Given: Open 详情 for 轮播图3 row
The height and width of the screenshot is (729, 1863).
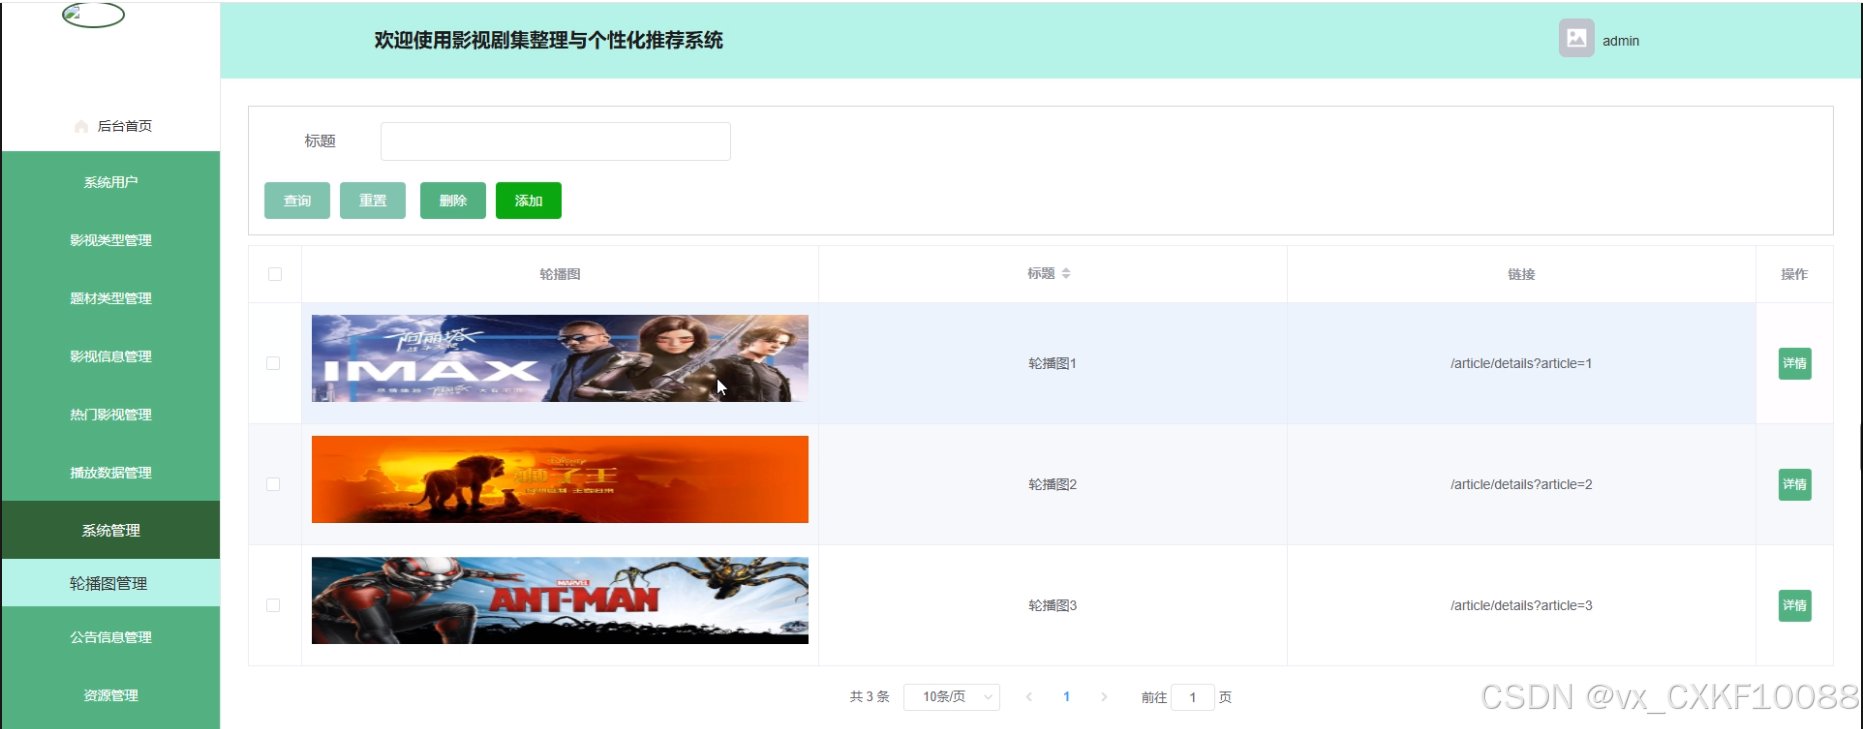Looking at the screenshot, I should point(1795,605).
